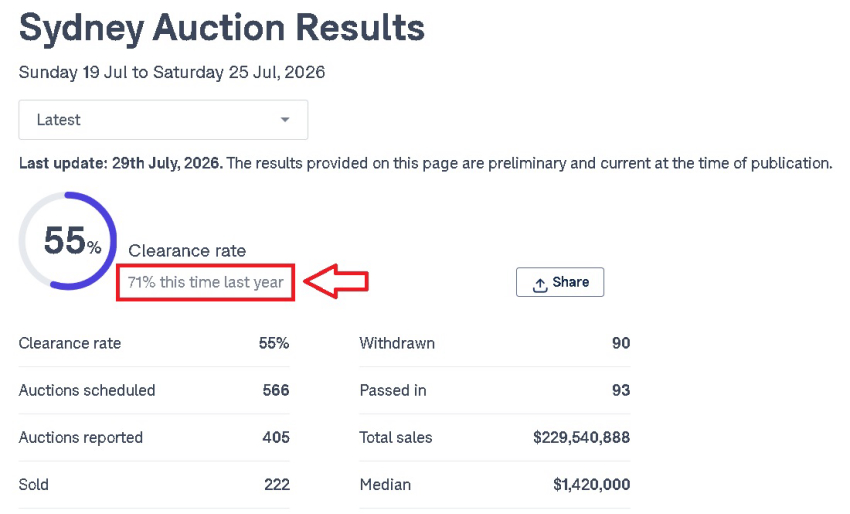The image size is (850, 514).
Task: Select the Auctions reported value 405
Action: (x=276, y=438)
